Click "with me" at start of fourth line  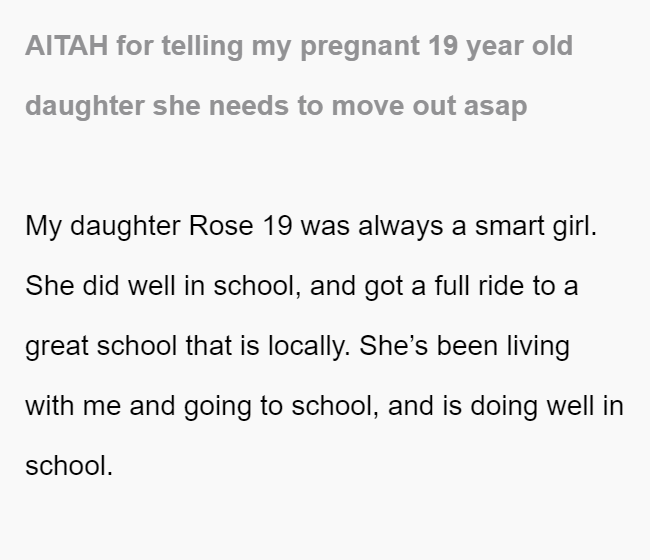(73, 406)
